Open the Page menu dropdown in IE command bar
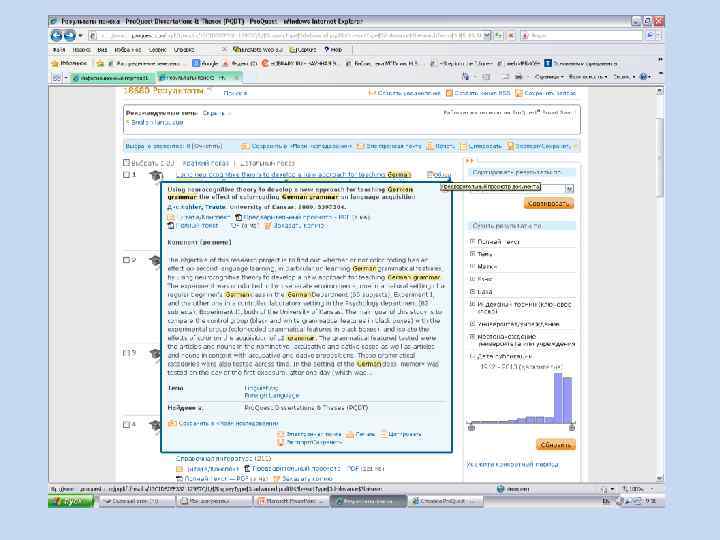 pos(550,77)
